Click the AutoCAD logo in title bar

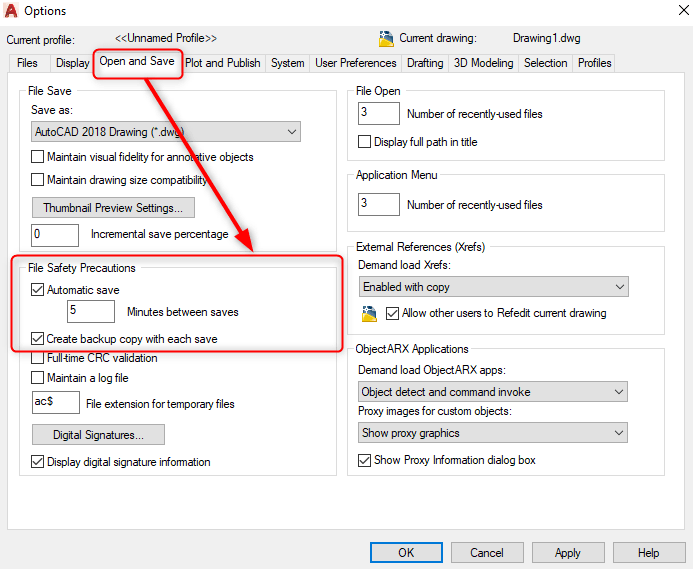11,10
